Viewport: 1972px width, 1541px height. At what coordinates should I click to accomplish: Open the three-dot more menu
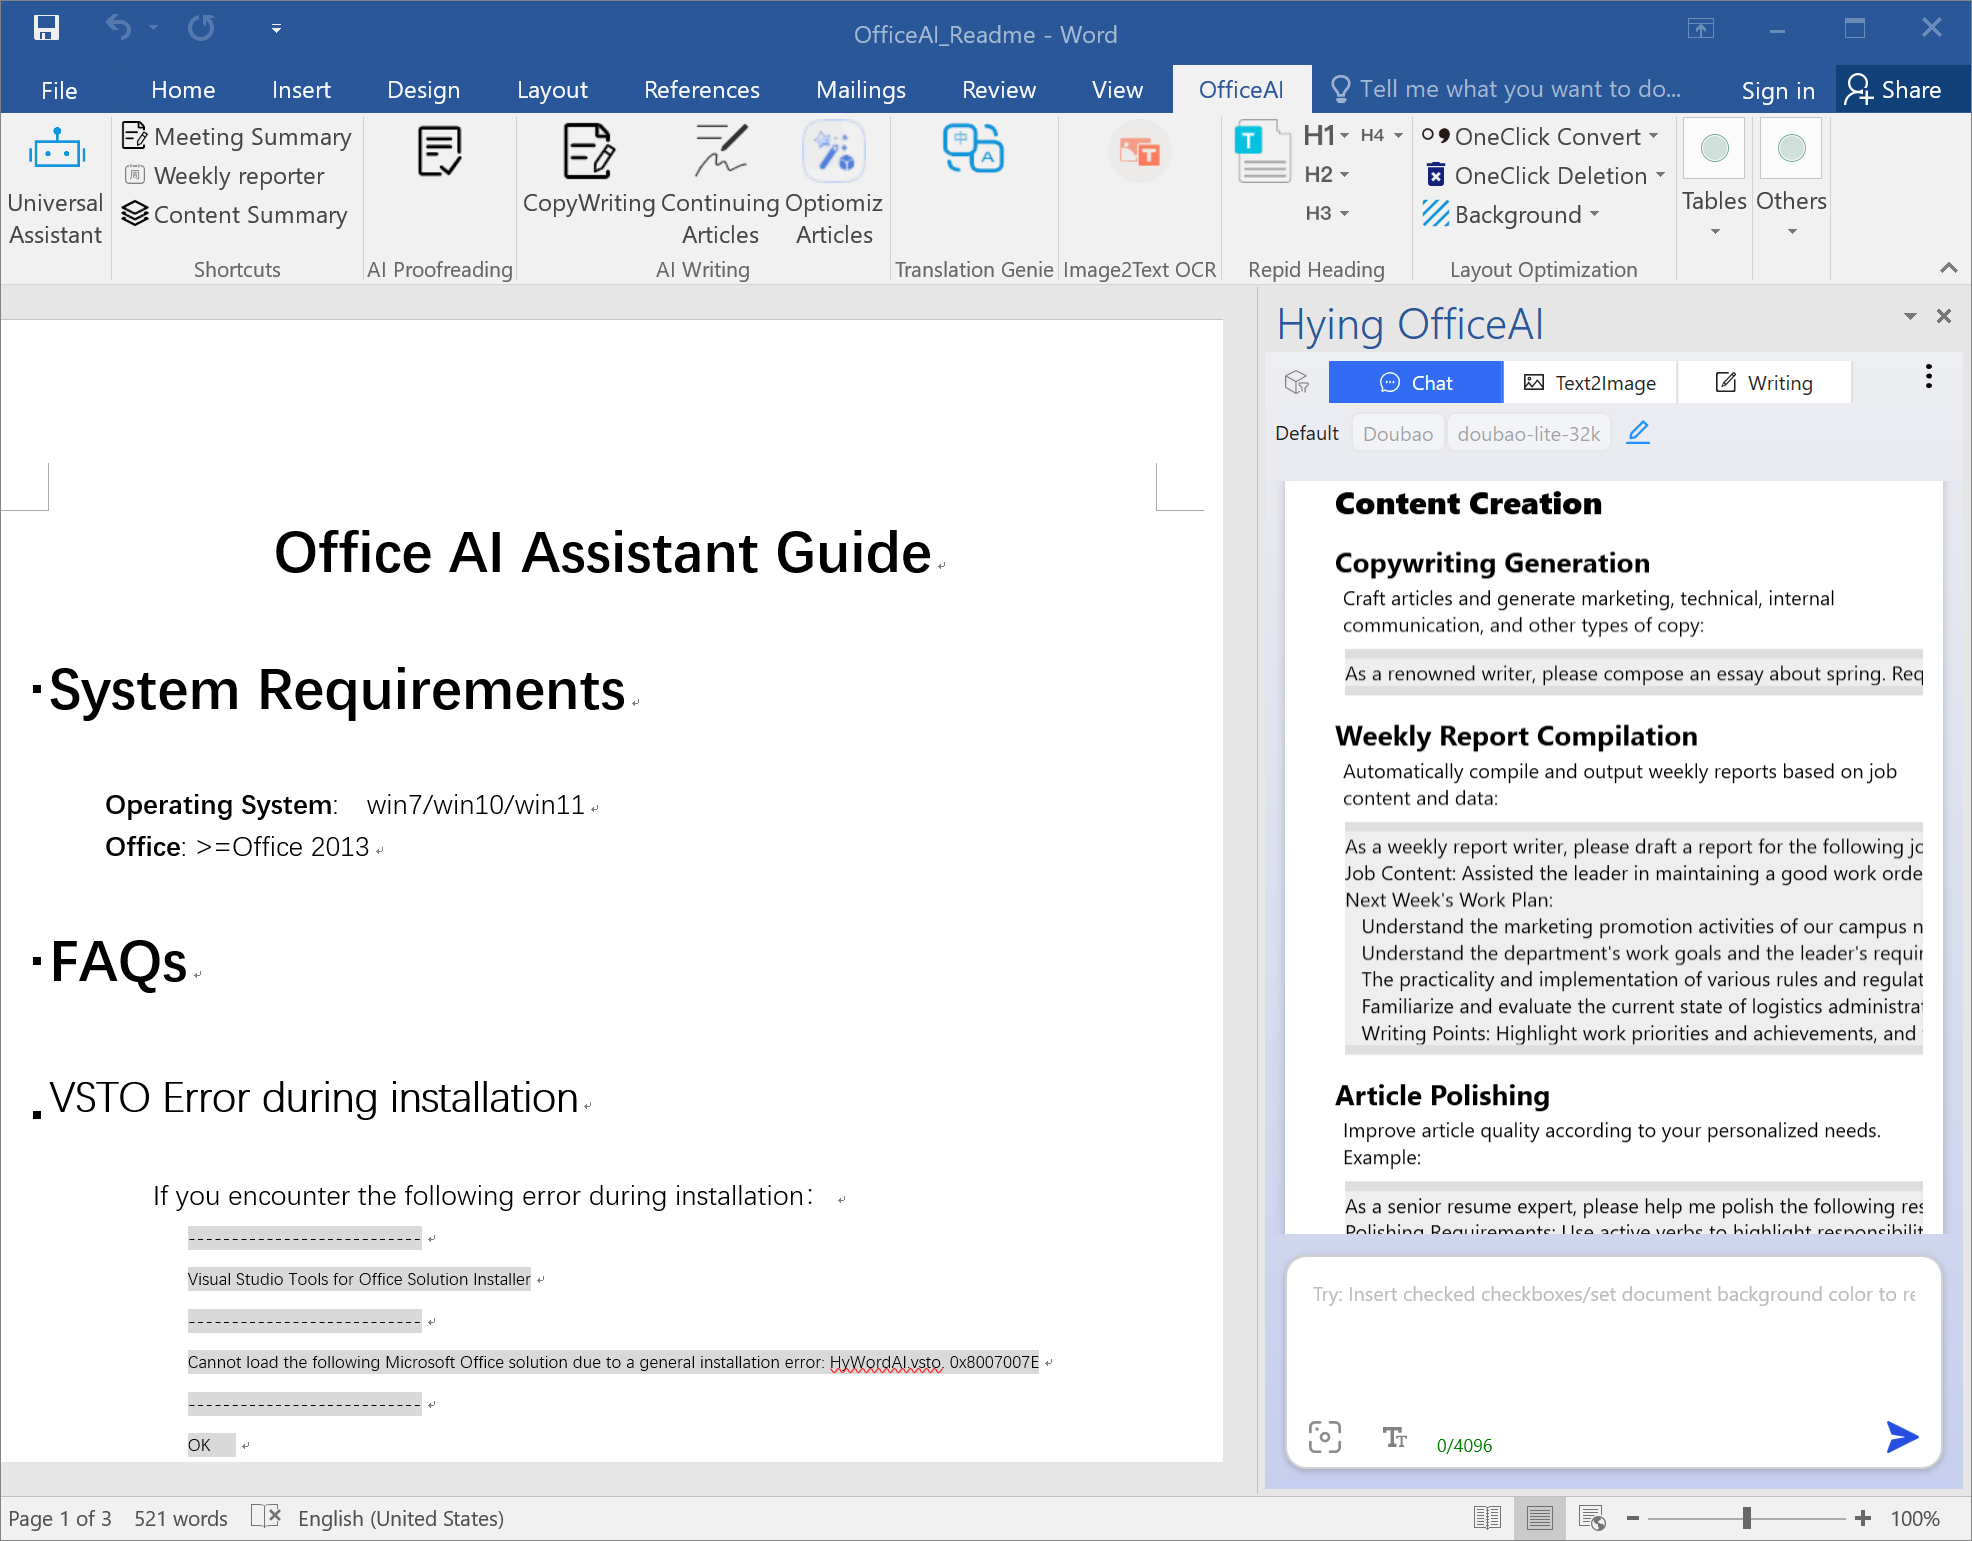point(1928,377)
